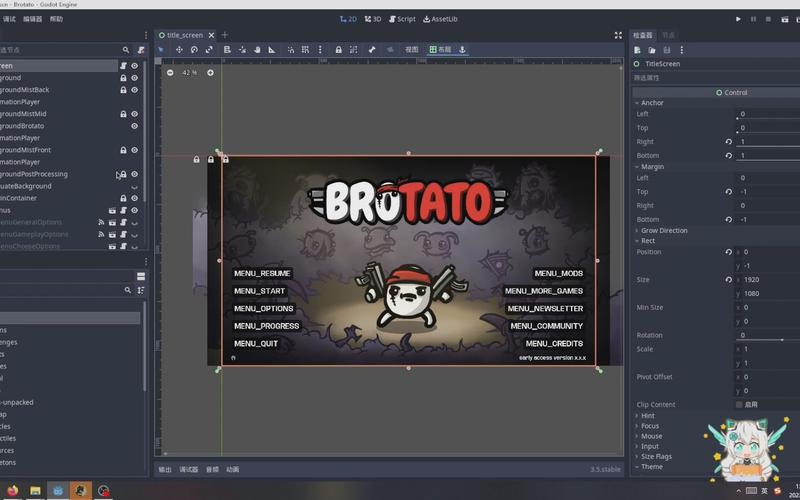
Task: Run the project with the play button
Action: 738,19
